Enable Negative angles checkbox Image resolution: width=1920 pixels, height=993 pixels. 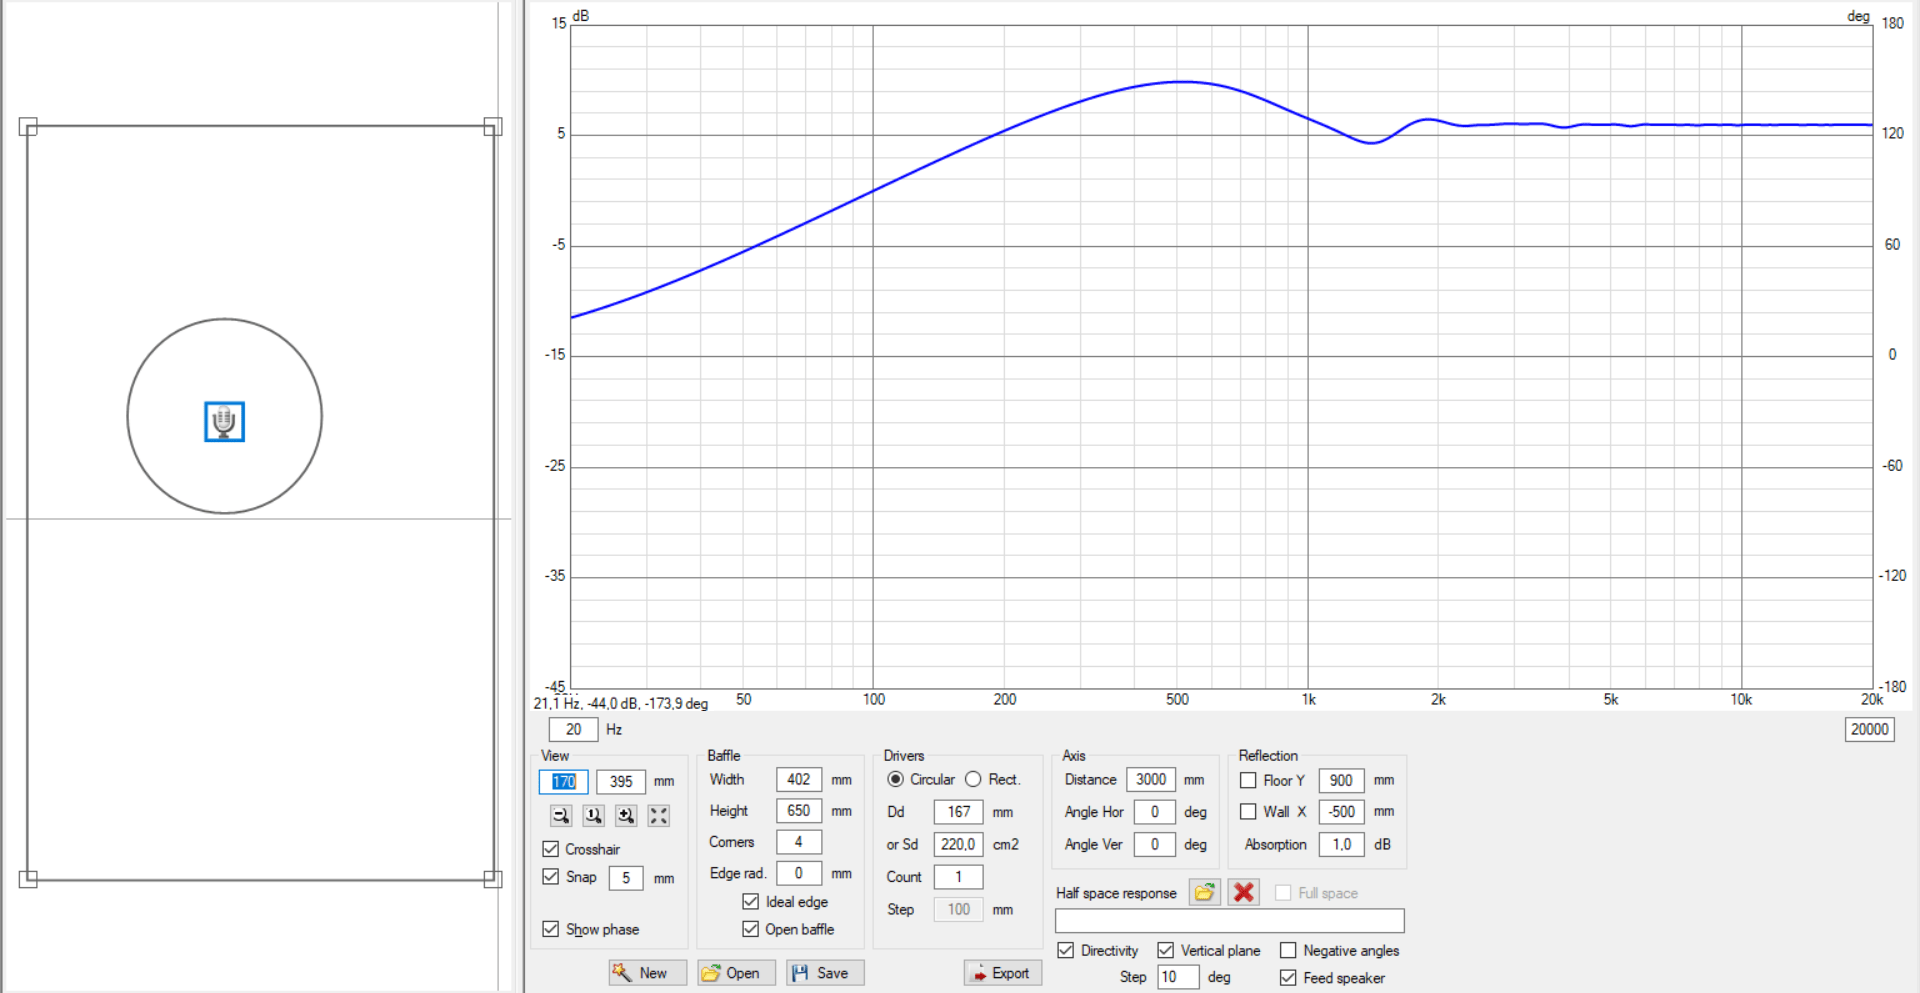pyautogui.click(x=1288, y=950)
